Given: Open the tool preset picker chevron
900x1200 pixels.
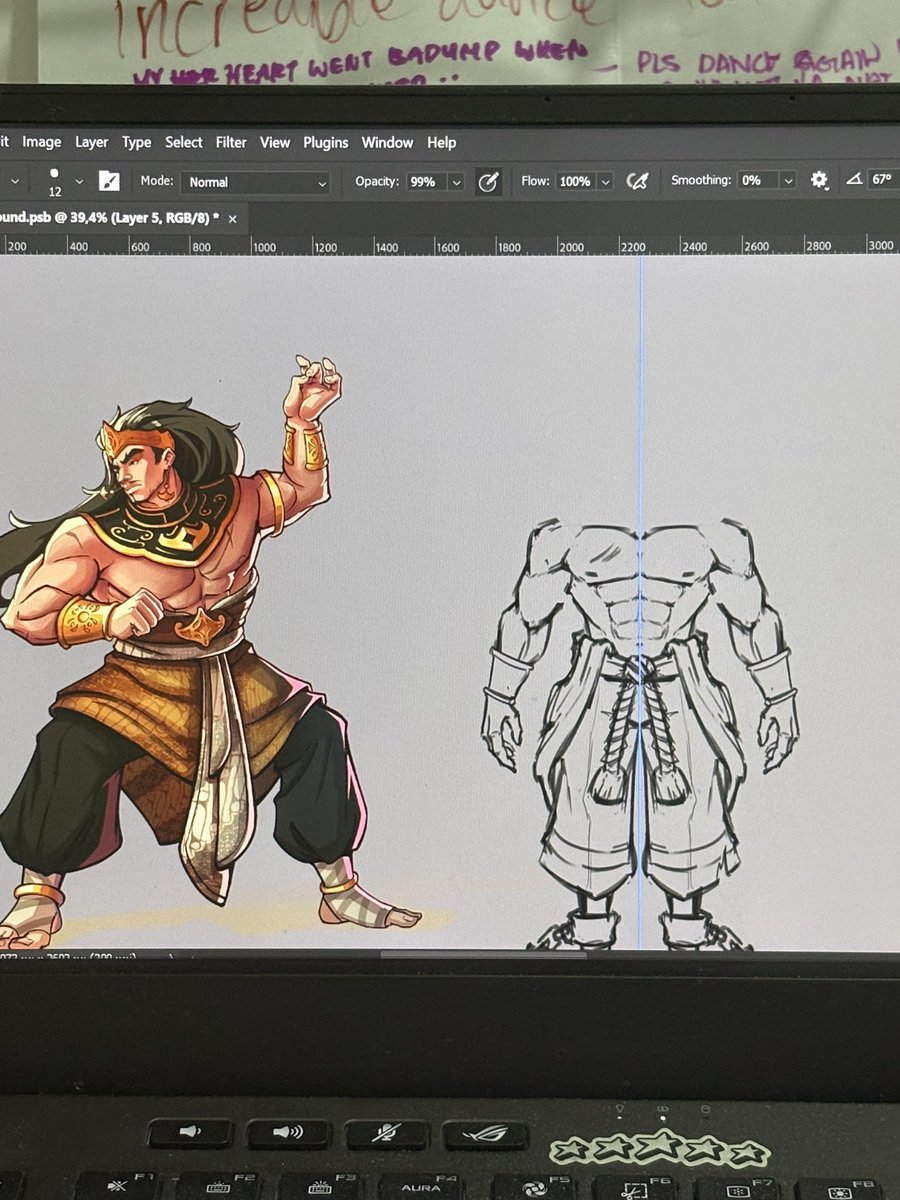Looking at the screenshot, I should (14, 182).
